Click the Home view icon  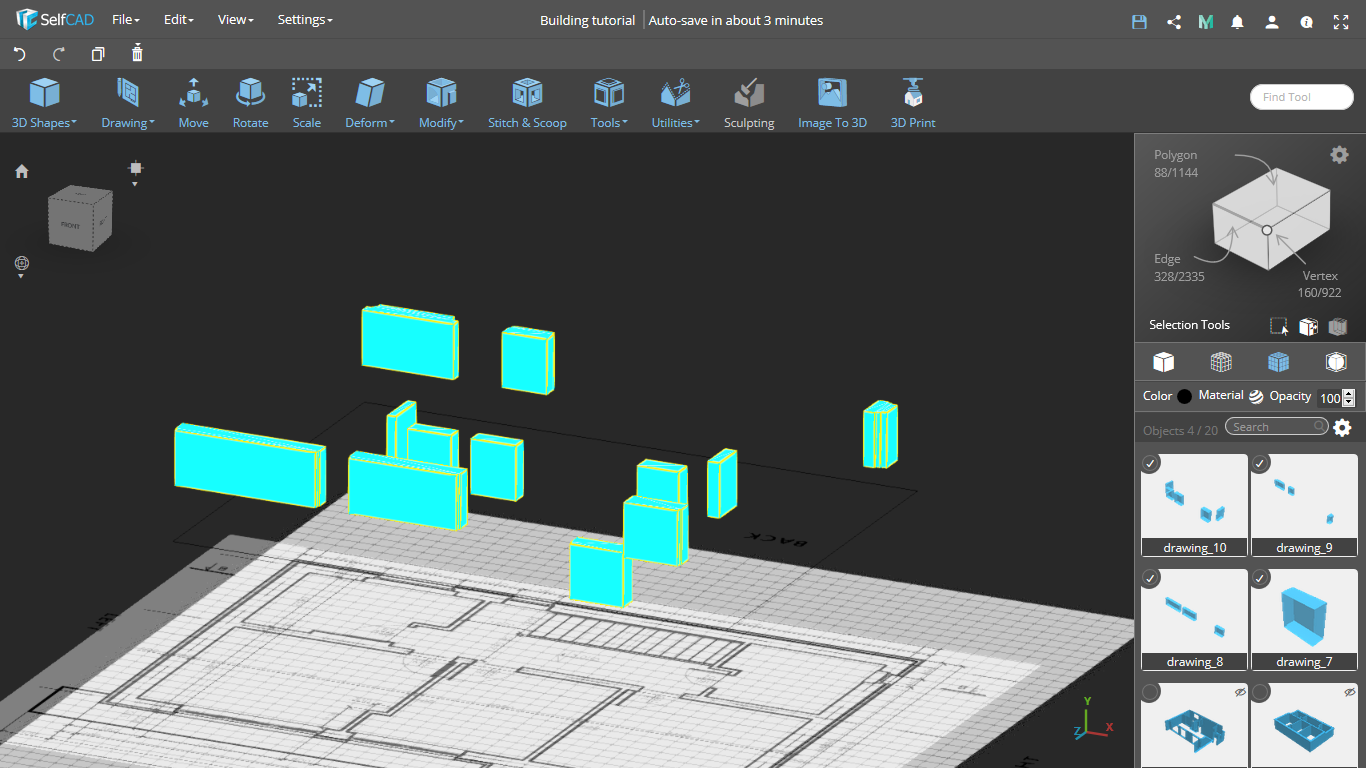tap(22, 171)
